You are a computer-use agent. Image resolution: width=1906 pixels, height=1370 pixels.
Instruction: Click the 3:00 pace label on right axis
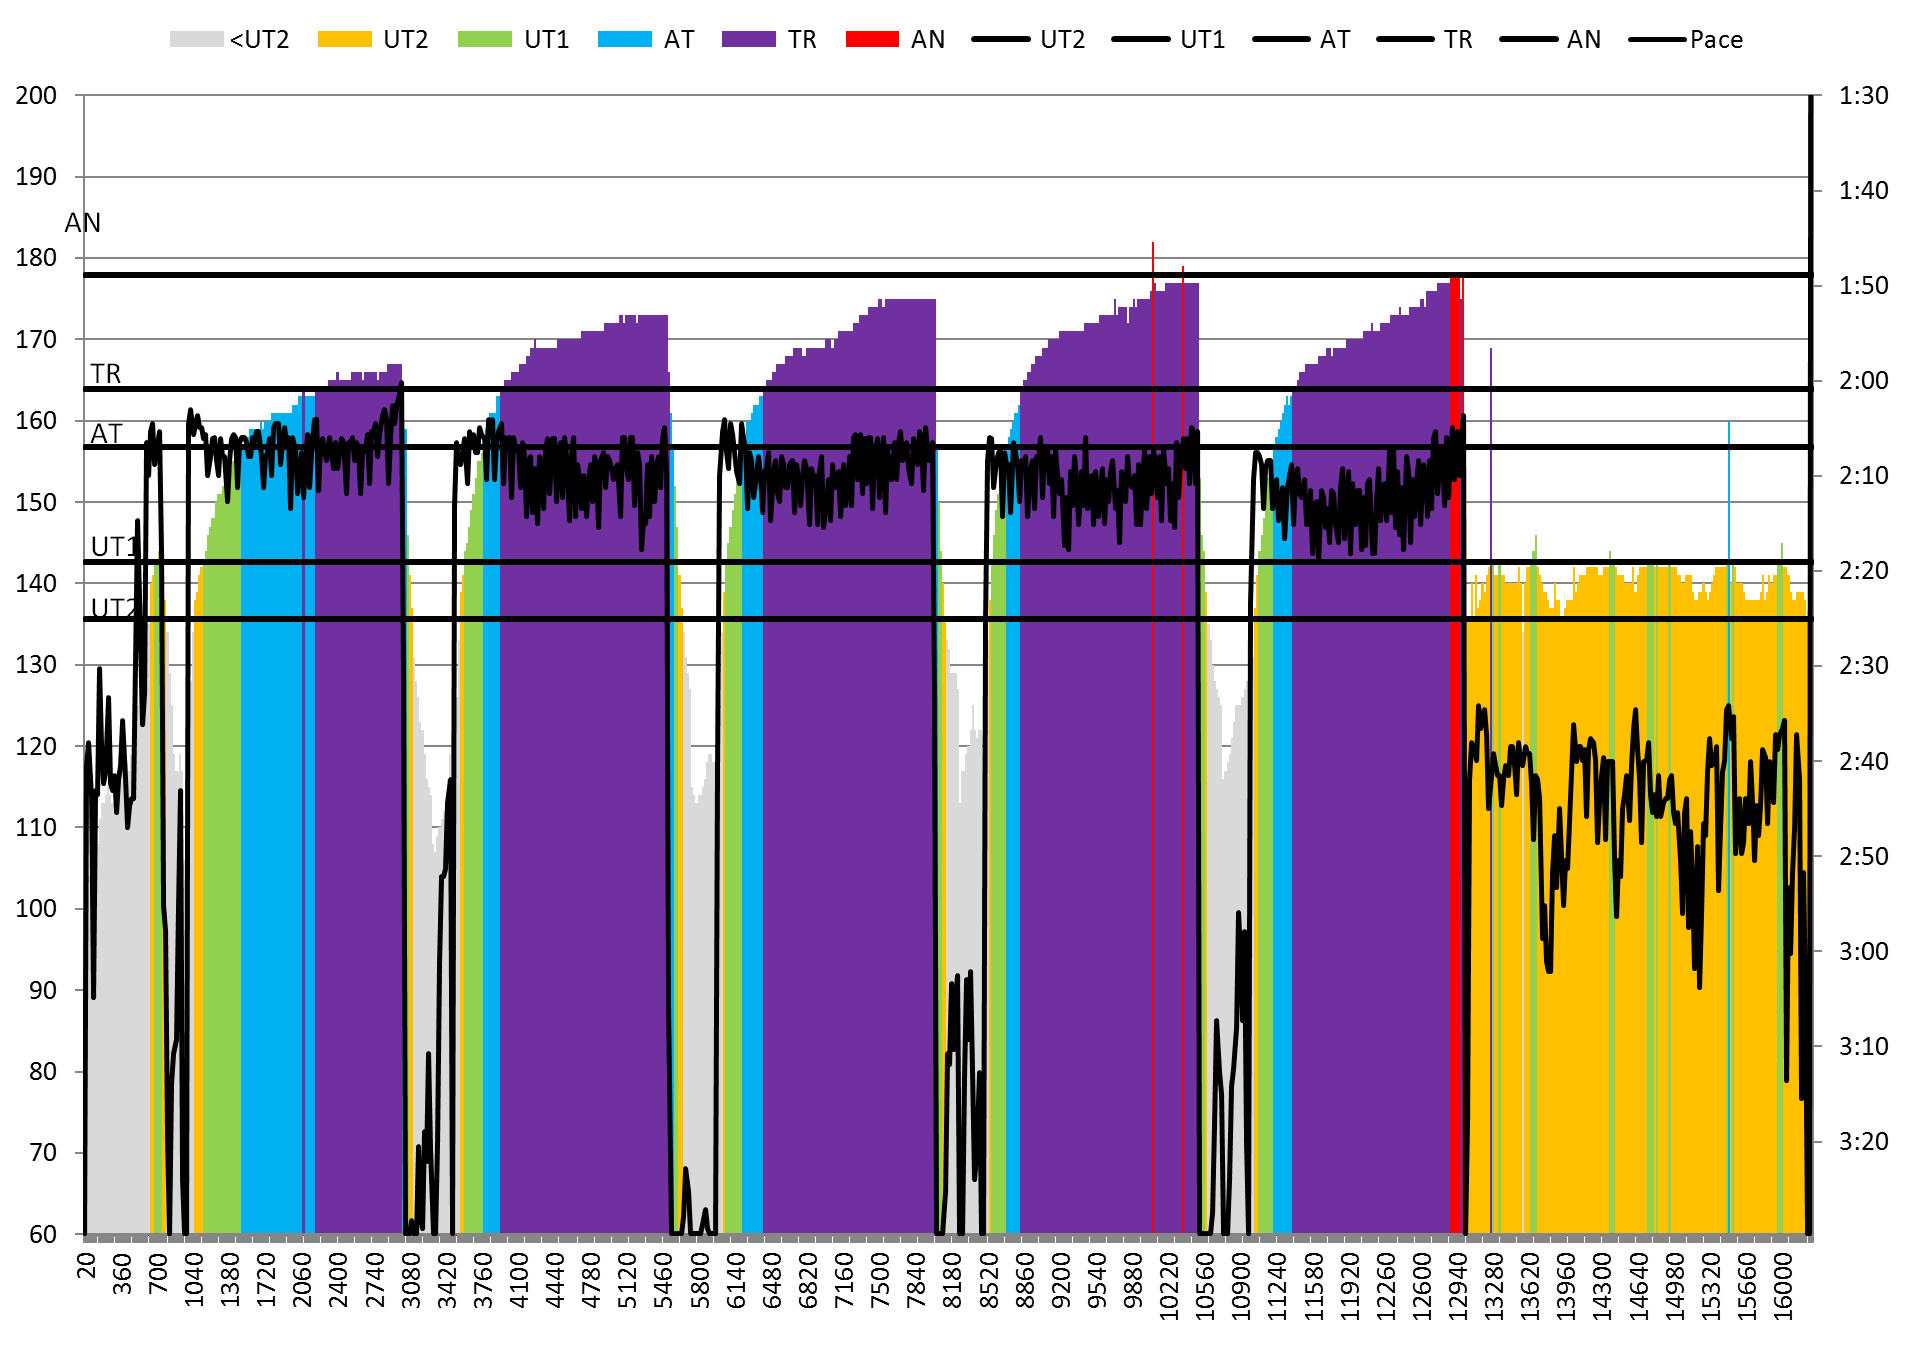(x=1863, y=951)
